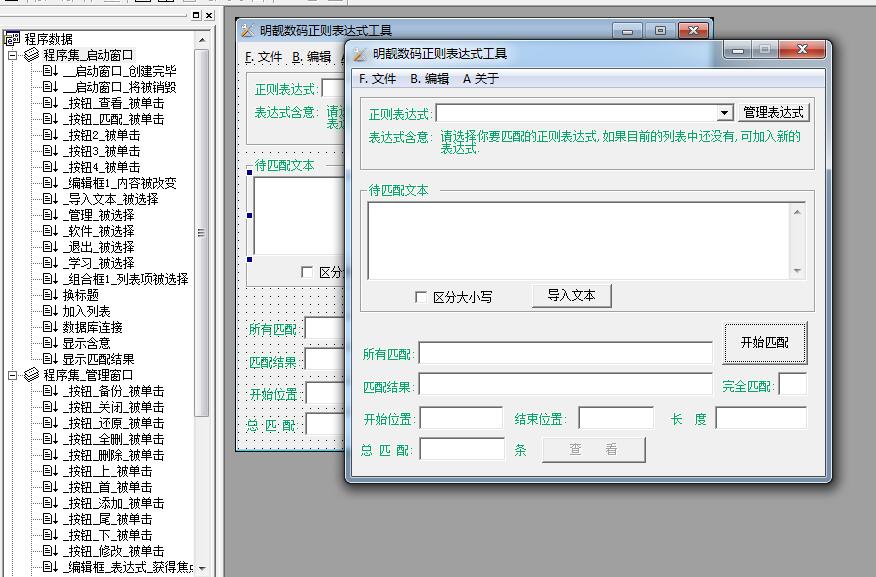Click icon beside __启动窗口_创建完毕
The width and height of the screenshot is (876, 577).
[x=50, y=71]
